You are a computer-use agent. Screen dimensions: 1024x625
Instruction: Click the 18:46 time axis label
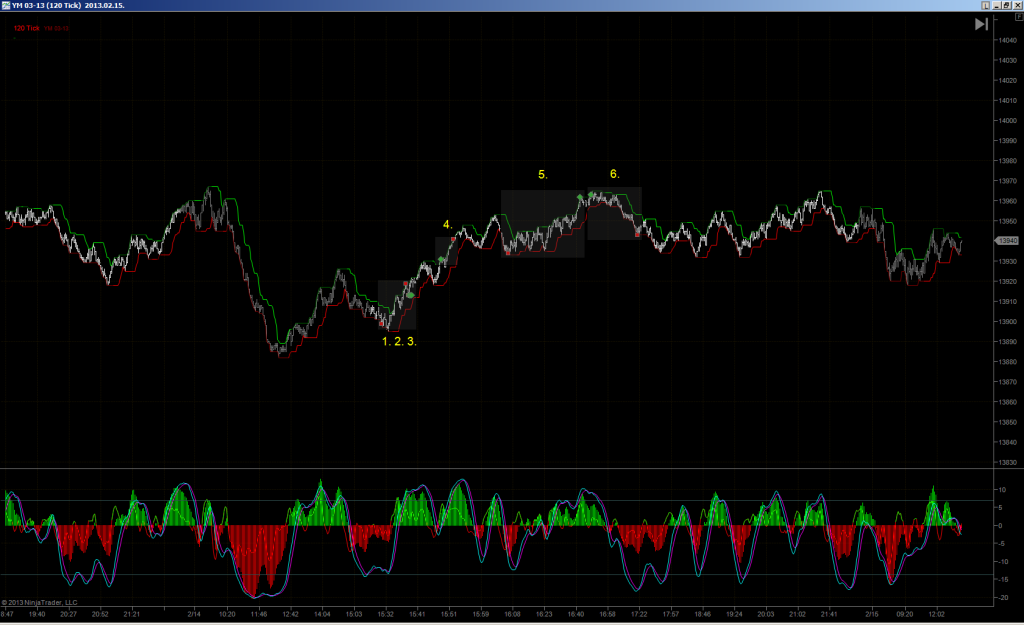click(x=703, y=614)
